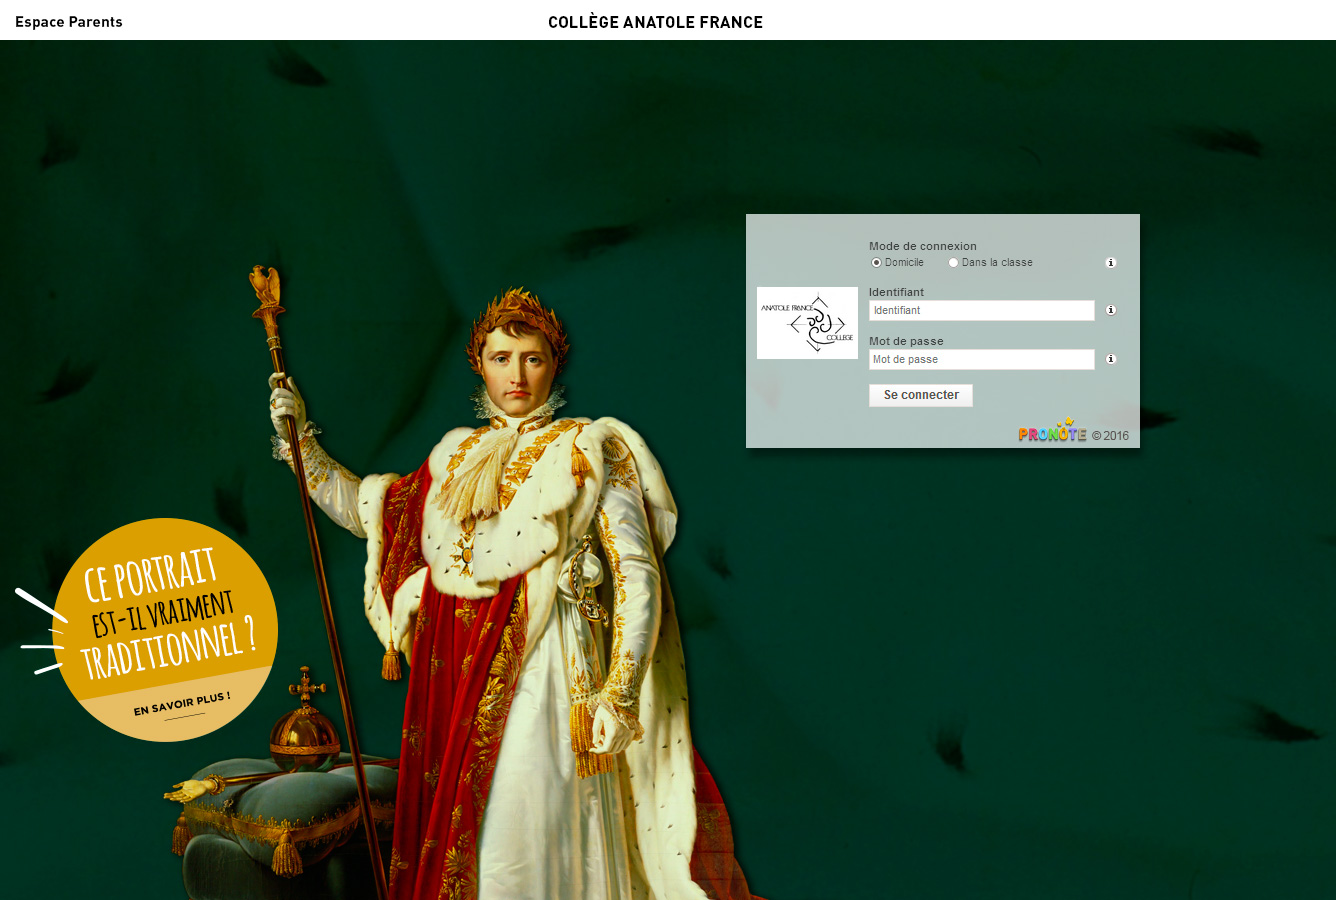Click the Espace Parents header text
Screen dimensions: 1336x900
[x=69, y=22]
